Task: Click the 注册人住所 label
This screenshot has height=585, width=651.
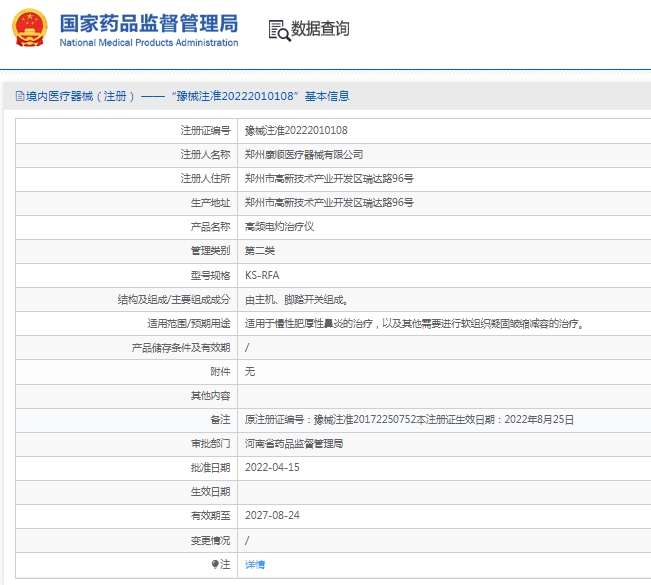Action: pos(206,179)
